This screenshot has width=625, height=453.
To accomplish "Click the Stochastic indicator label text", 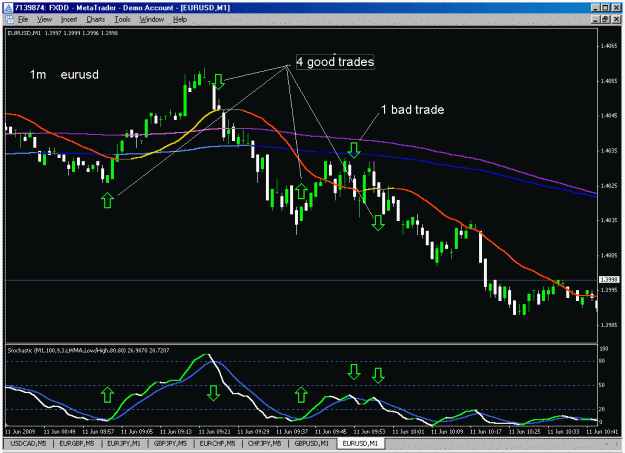I will tap(88, 351).
